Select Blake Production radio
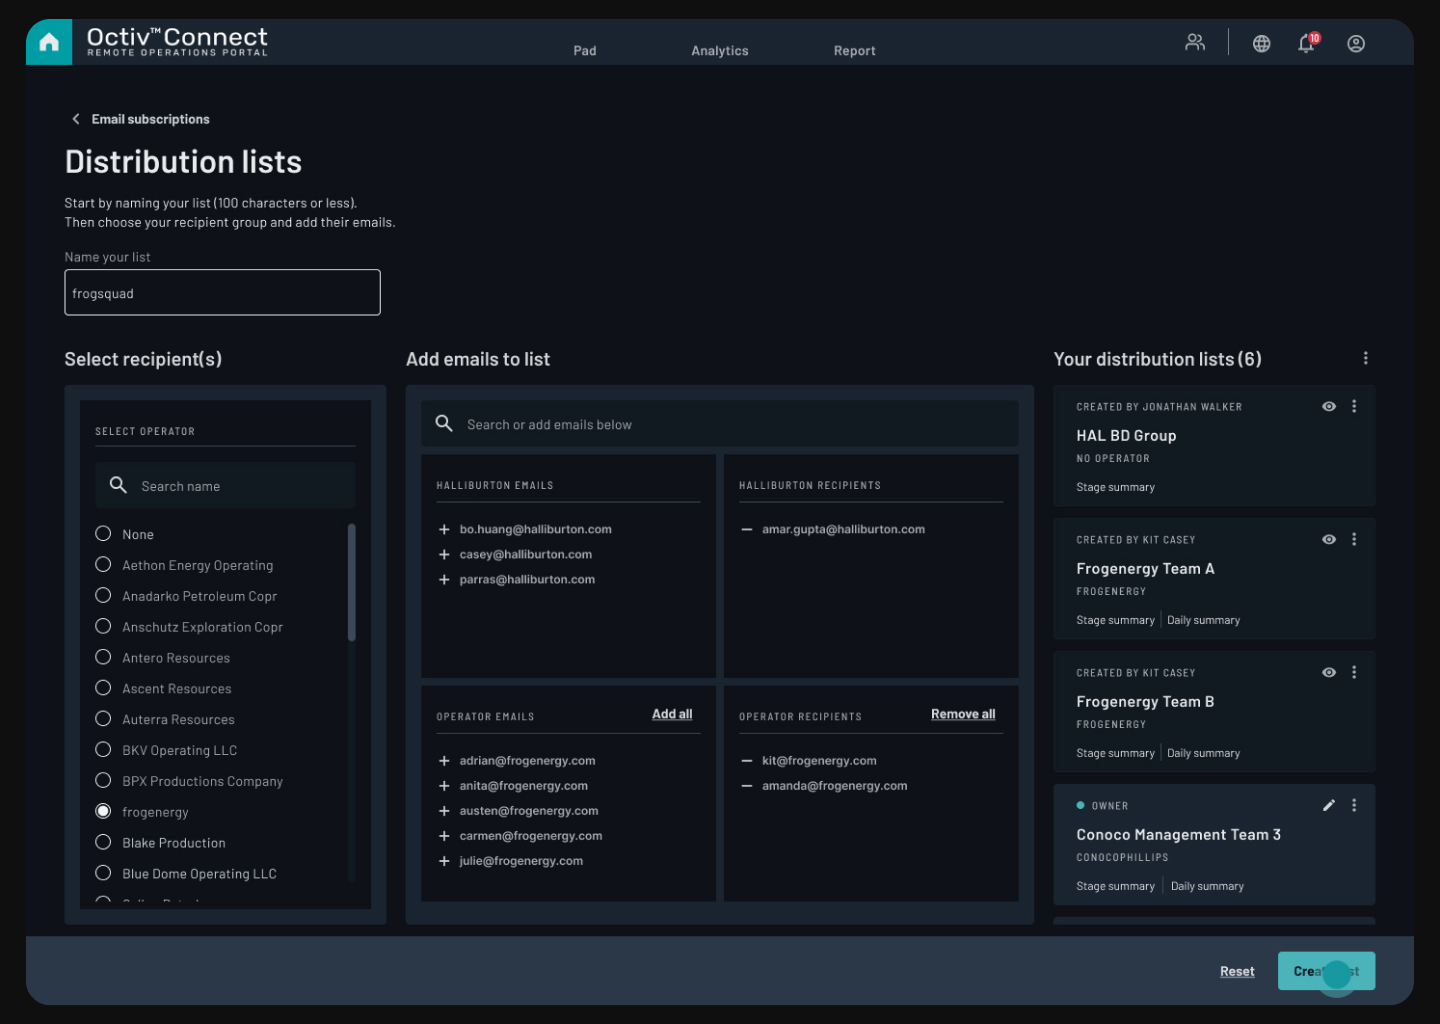1440x1024 pixels. click(x=103, y=842)
